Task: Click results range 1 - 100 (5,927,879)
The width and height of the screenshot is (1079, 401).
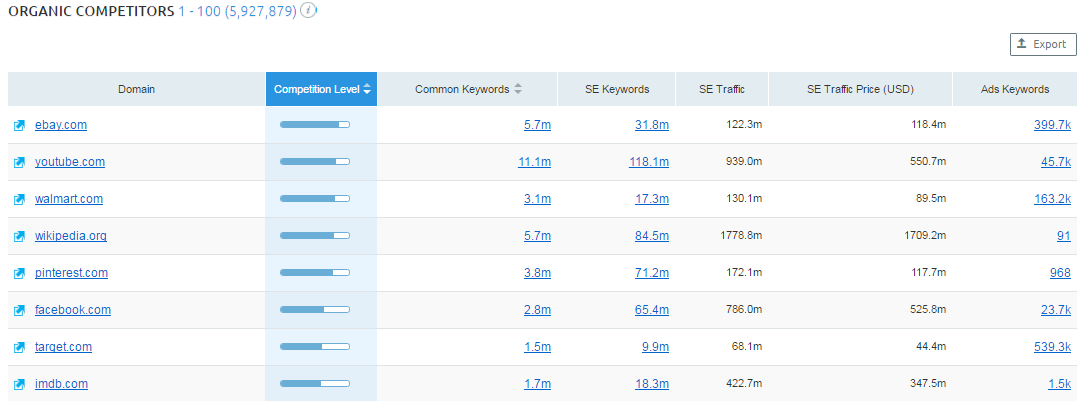Action: [x=237, y=12]
